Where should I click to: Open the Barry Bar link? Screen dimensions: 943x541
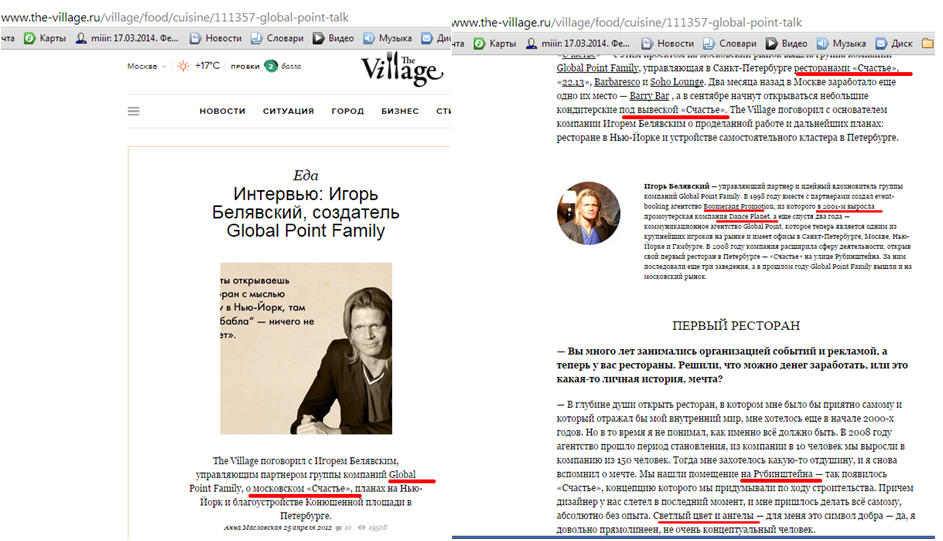[x=650, y=96]
